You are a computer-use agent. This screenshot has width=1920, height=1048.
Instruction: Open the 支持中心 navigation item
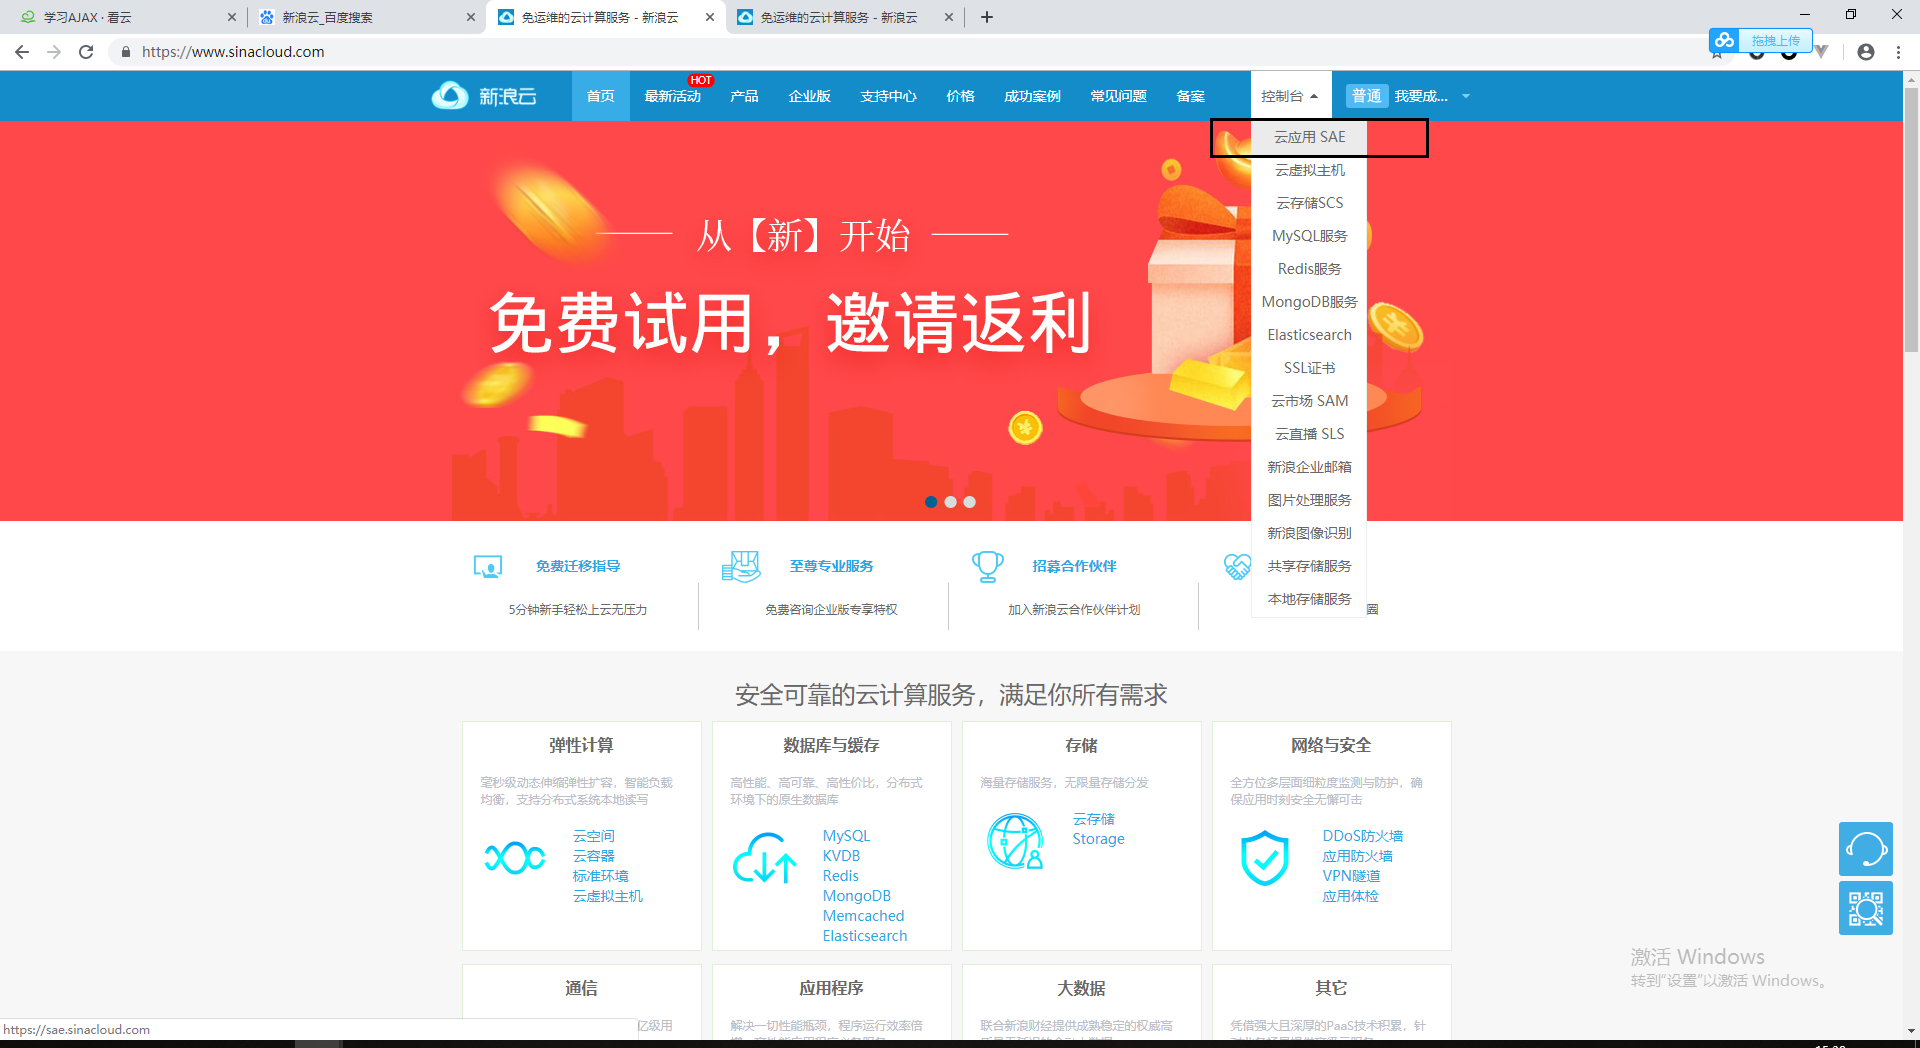click(x=888, y=96)
